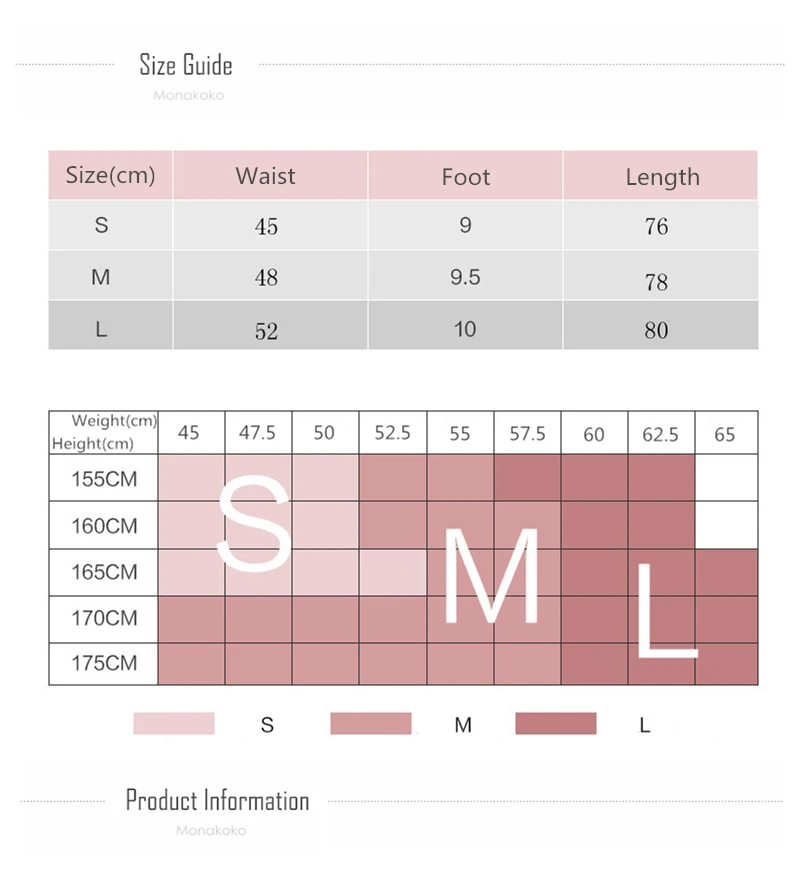Viewport: 800px width, 879px height.
Task: Click the 155CM height row label
Action: tap(104, 479)
